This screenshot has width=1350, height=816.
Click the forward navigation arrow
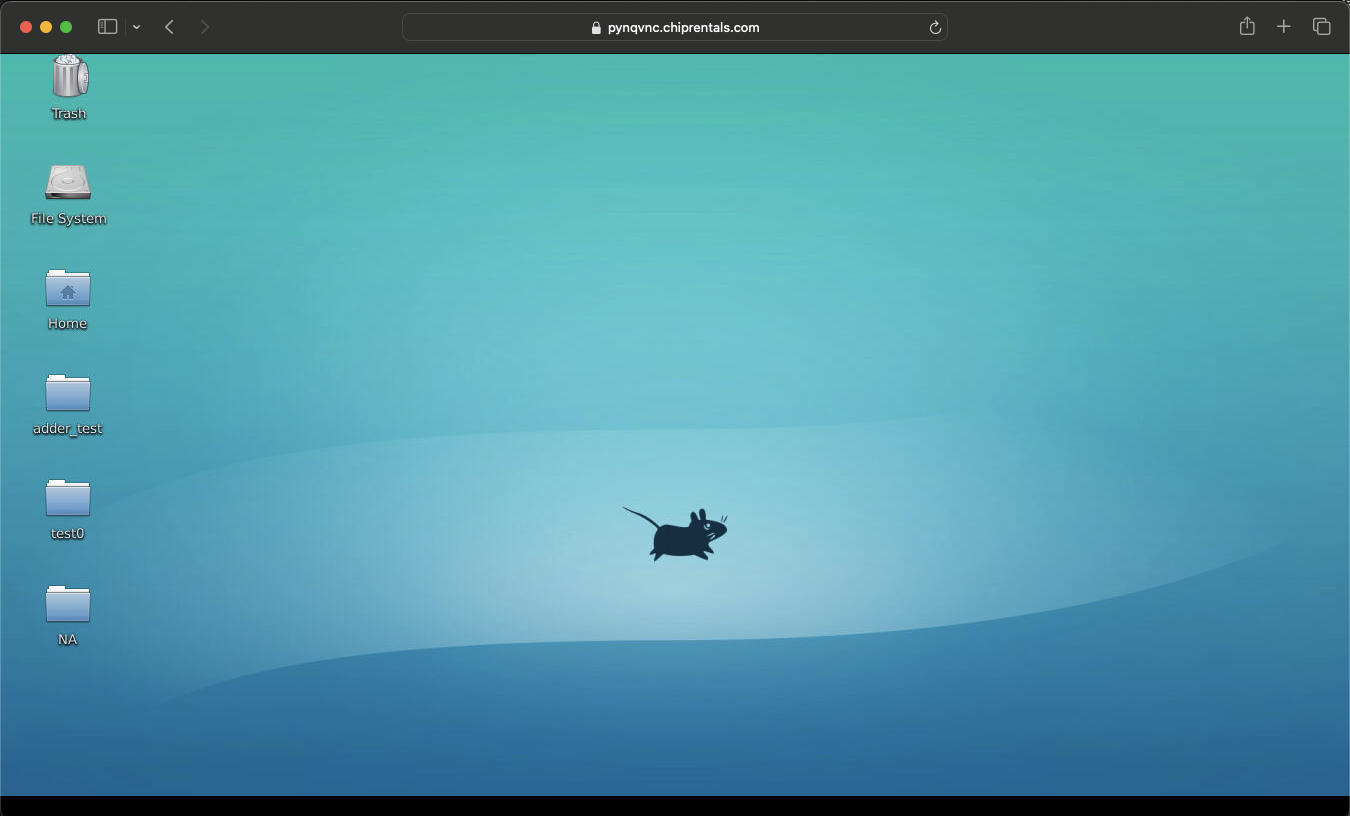tap(205, 27)
